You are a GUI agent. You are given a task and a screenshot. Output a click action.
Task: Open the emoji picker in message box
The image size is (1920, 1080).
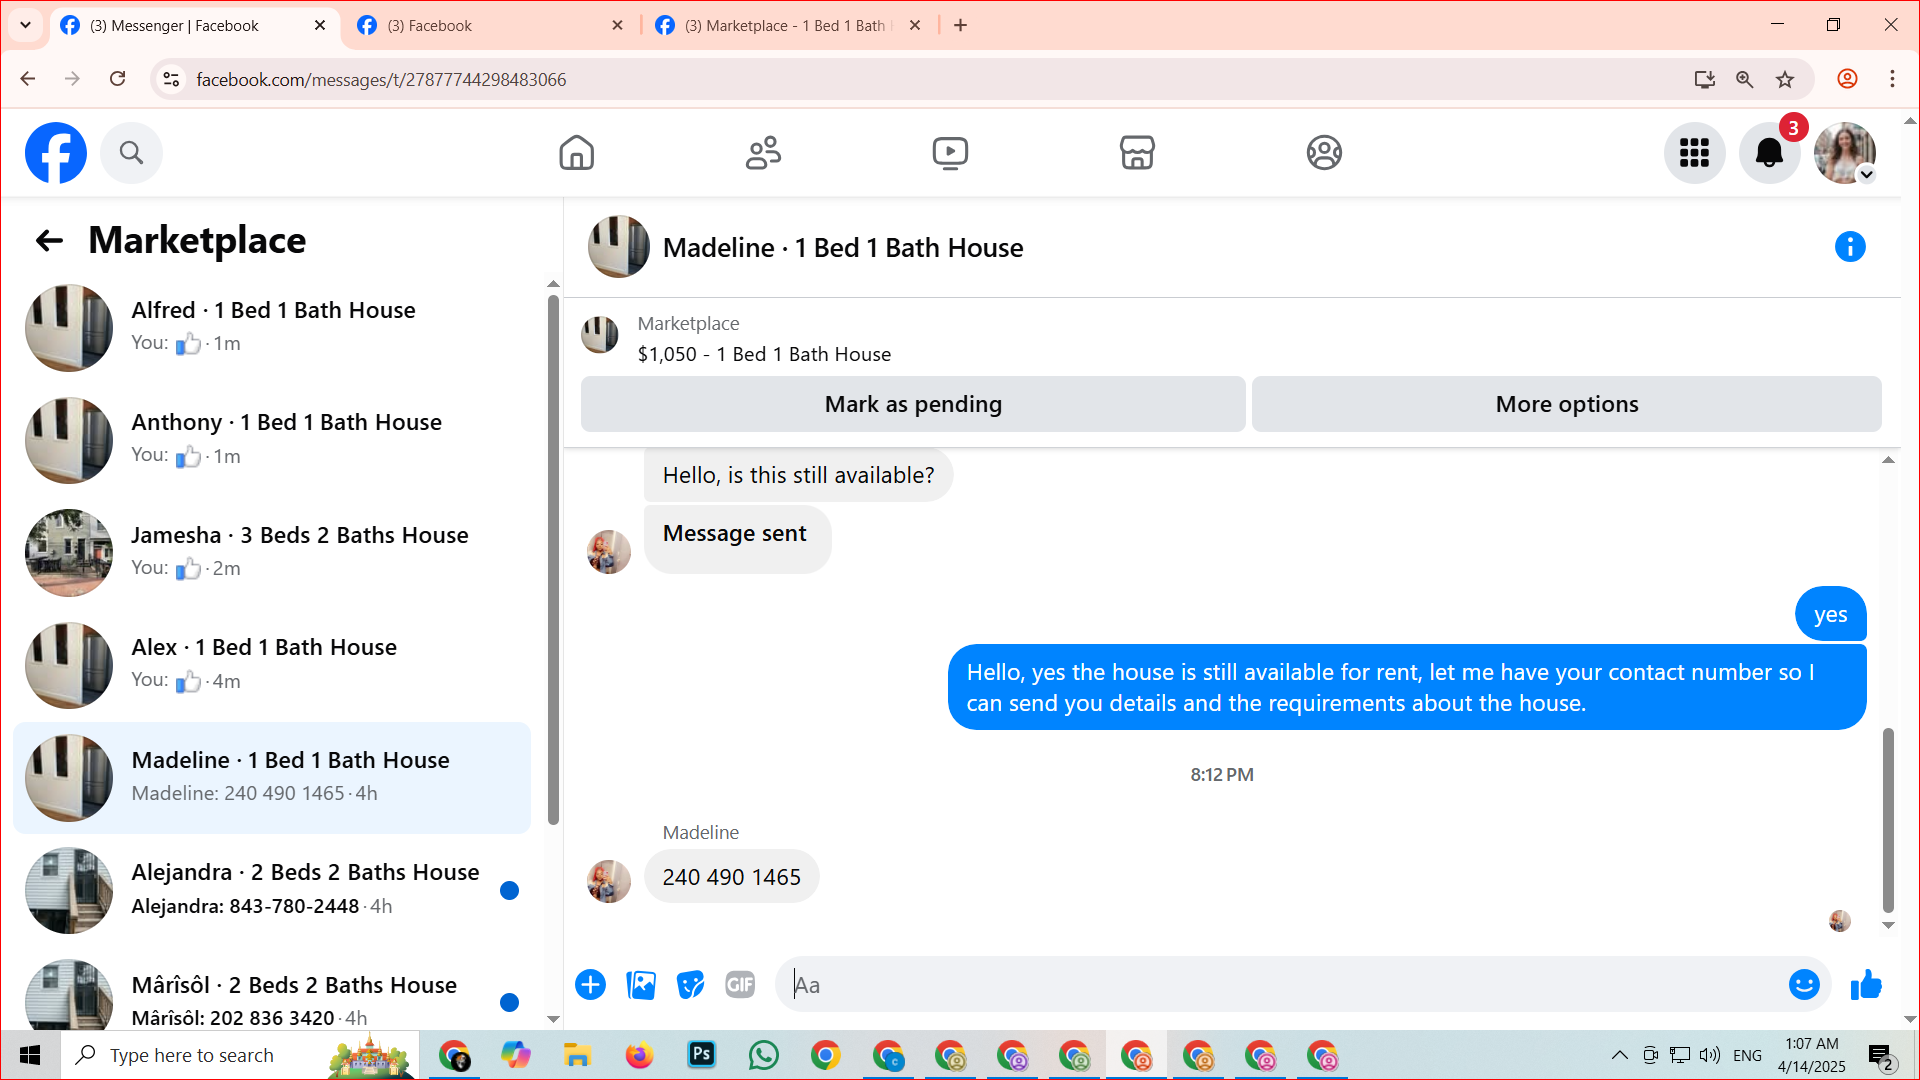tap(1803, 985)
